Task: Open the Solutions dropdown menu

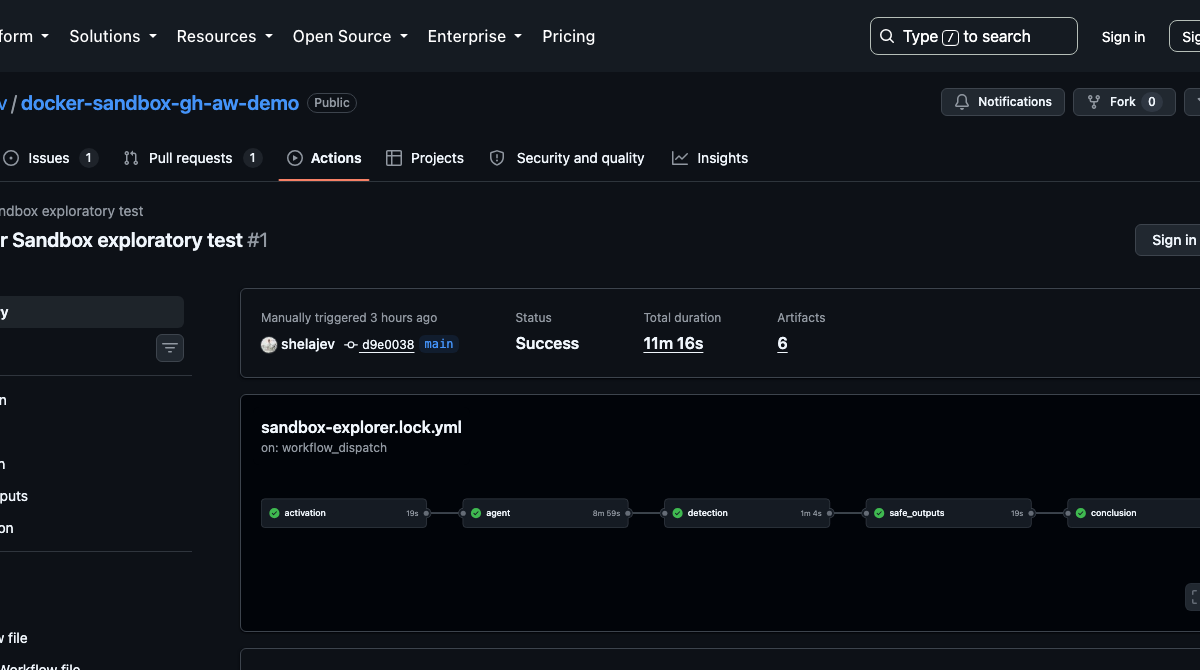Action: click(113, 36)
